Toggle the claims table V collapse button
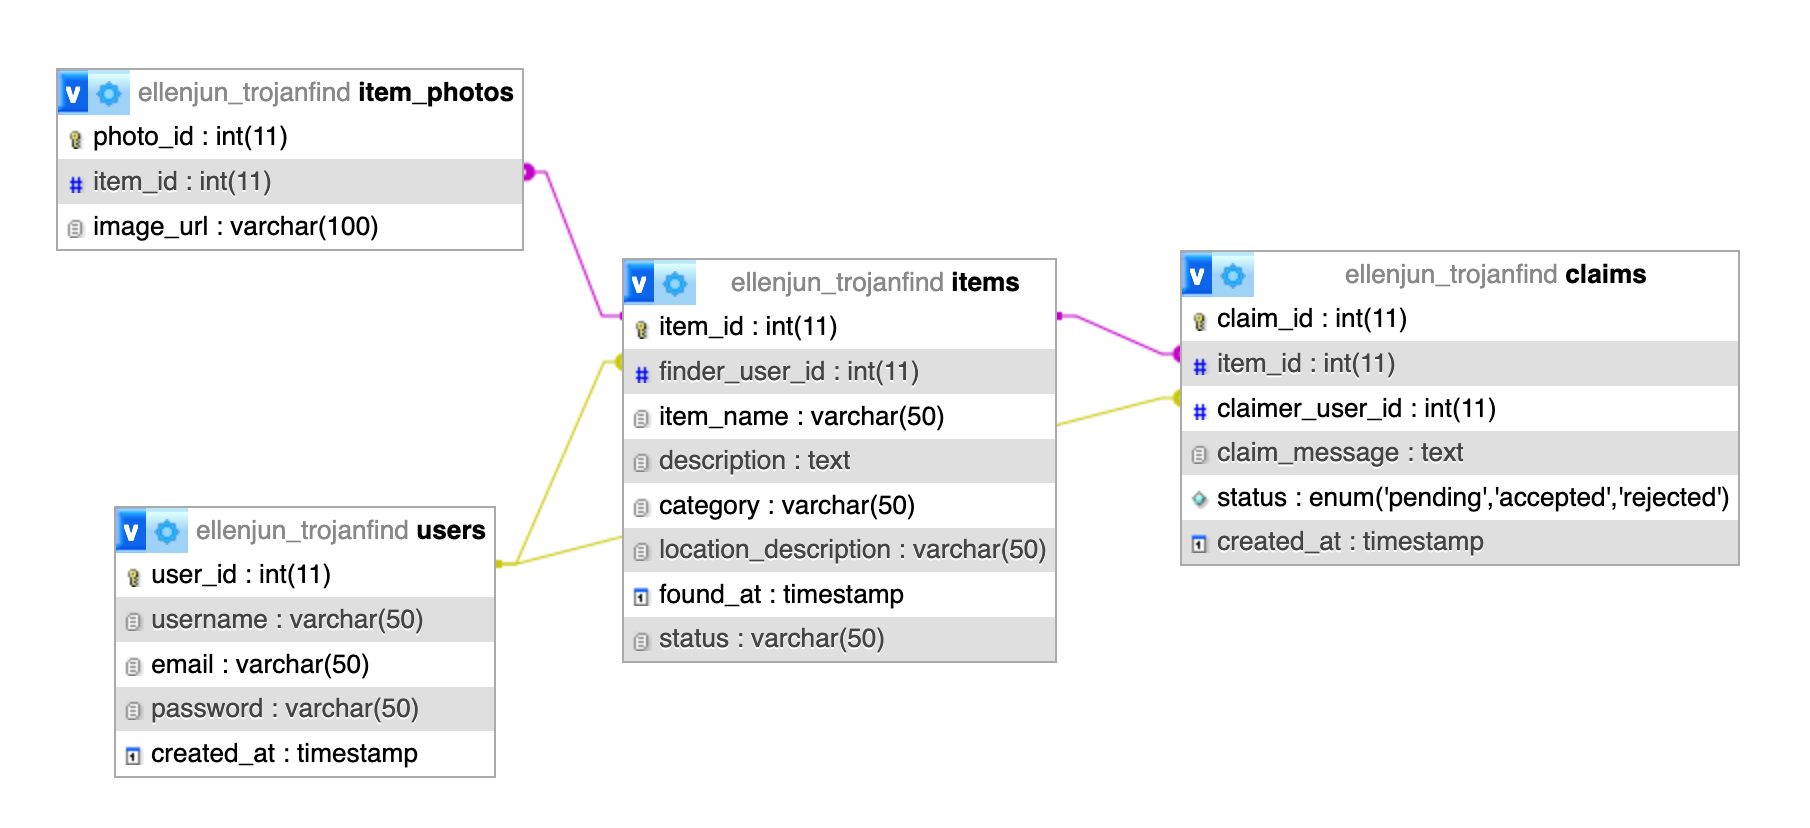Image resolution: width=1810 pixels, height=828 pixels. (1197, 276)
